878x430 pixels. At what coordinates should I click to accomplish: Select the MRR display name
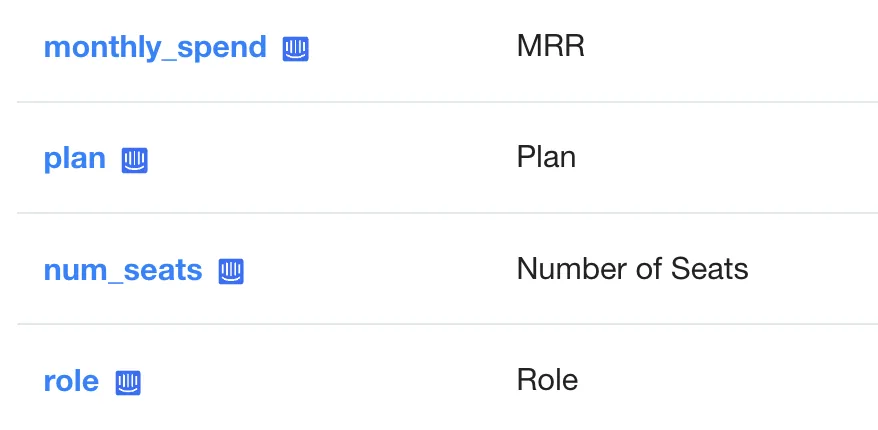point(551,45)
